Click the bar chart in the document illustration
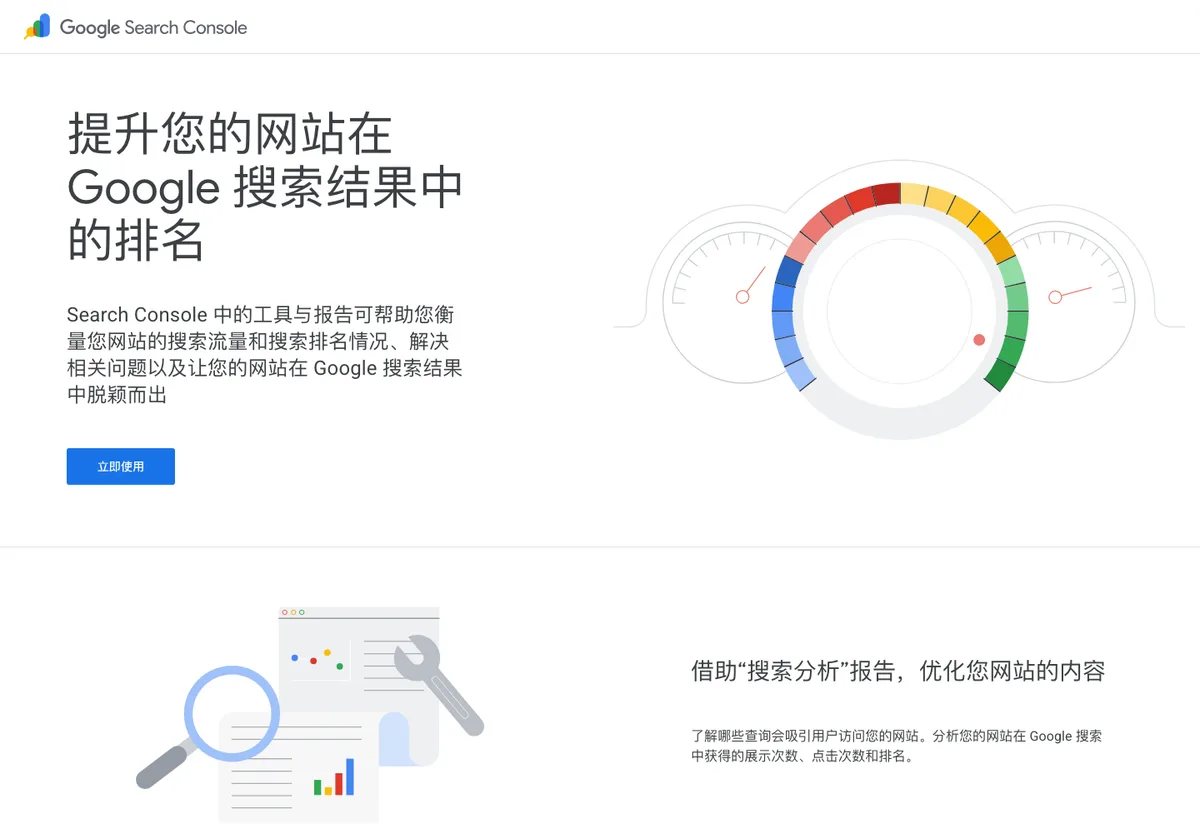 pos(334,776)
